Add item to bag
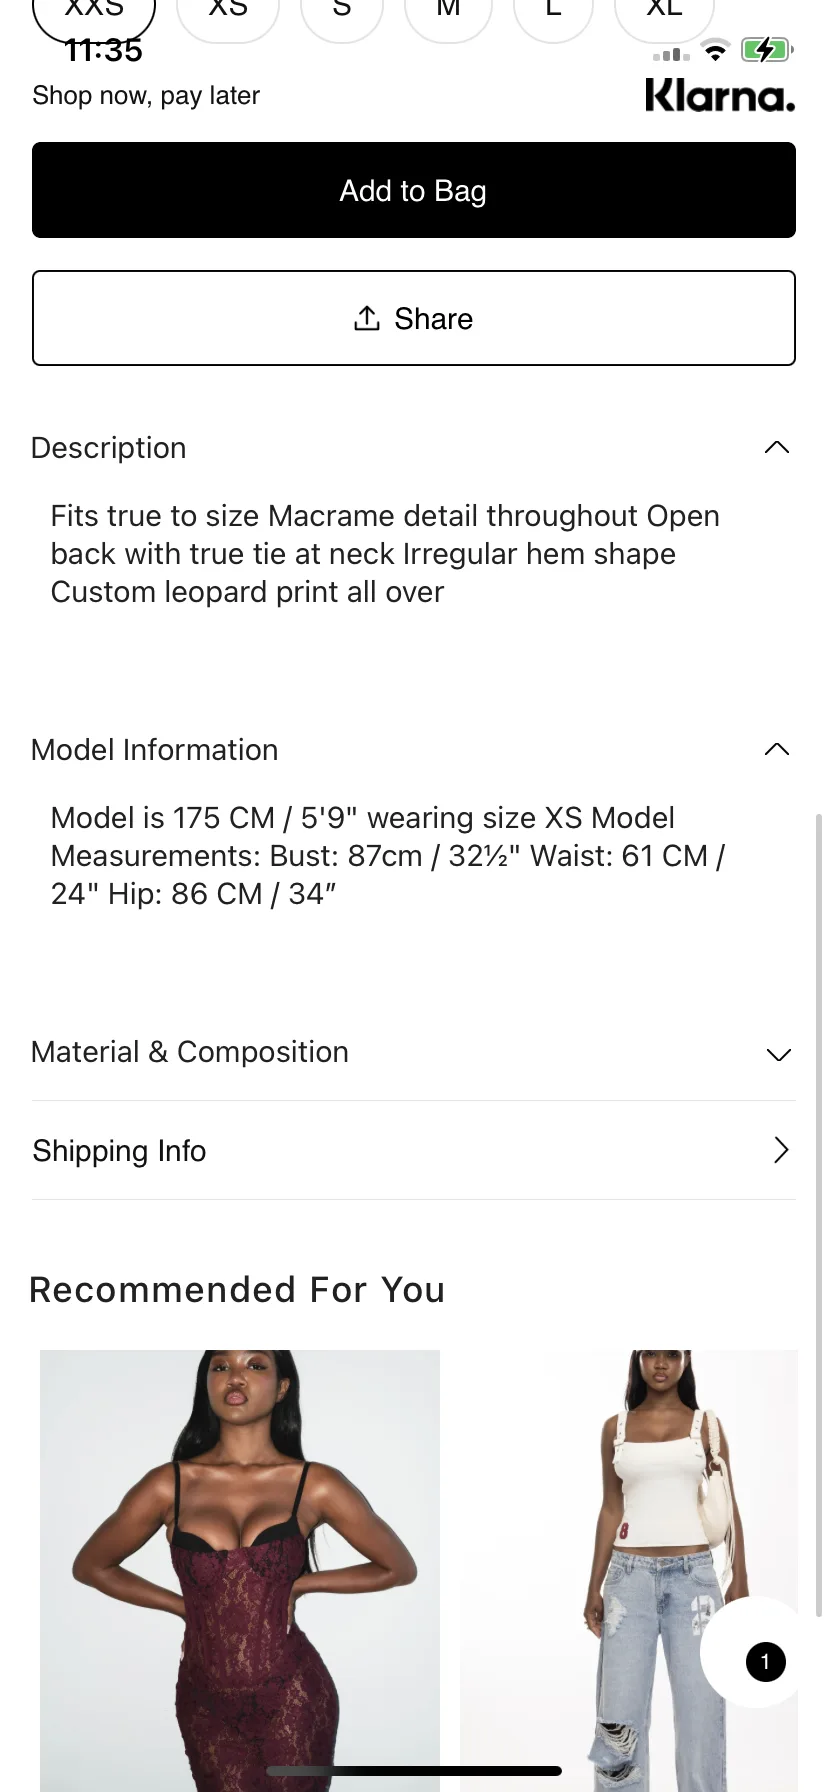 tap(414, 190)
